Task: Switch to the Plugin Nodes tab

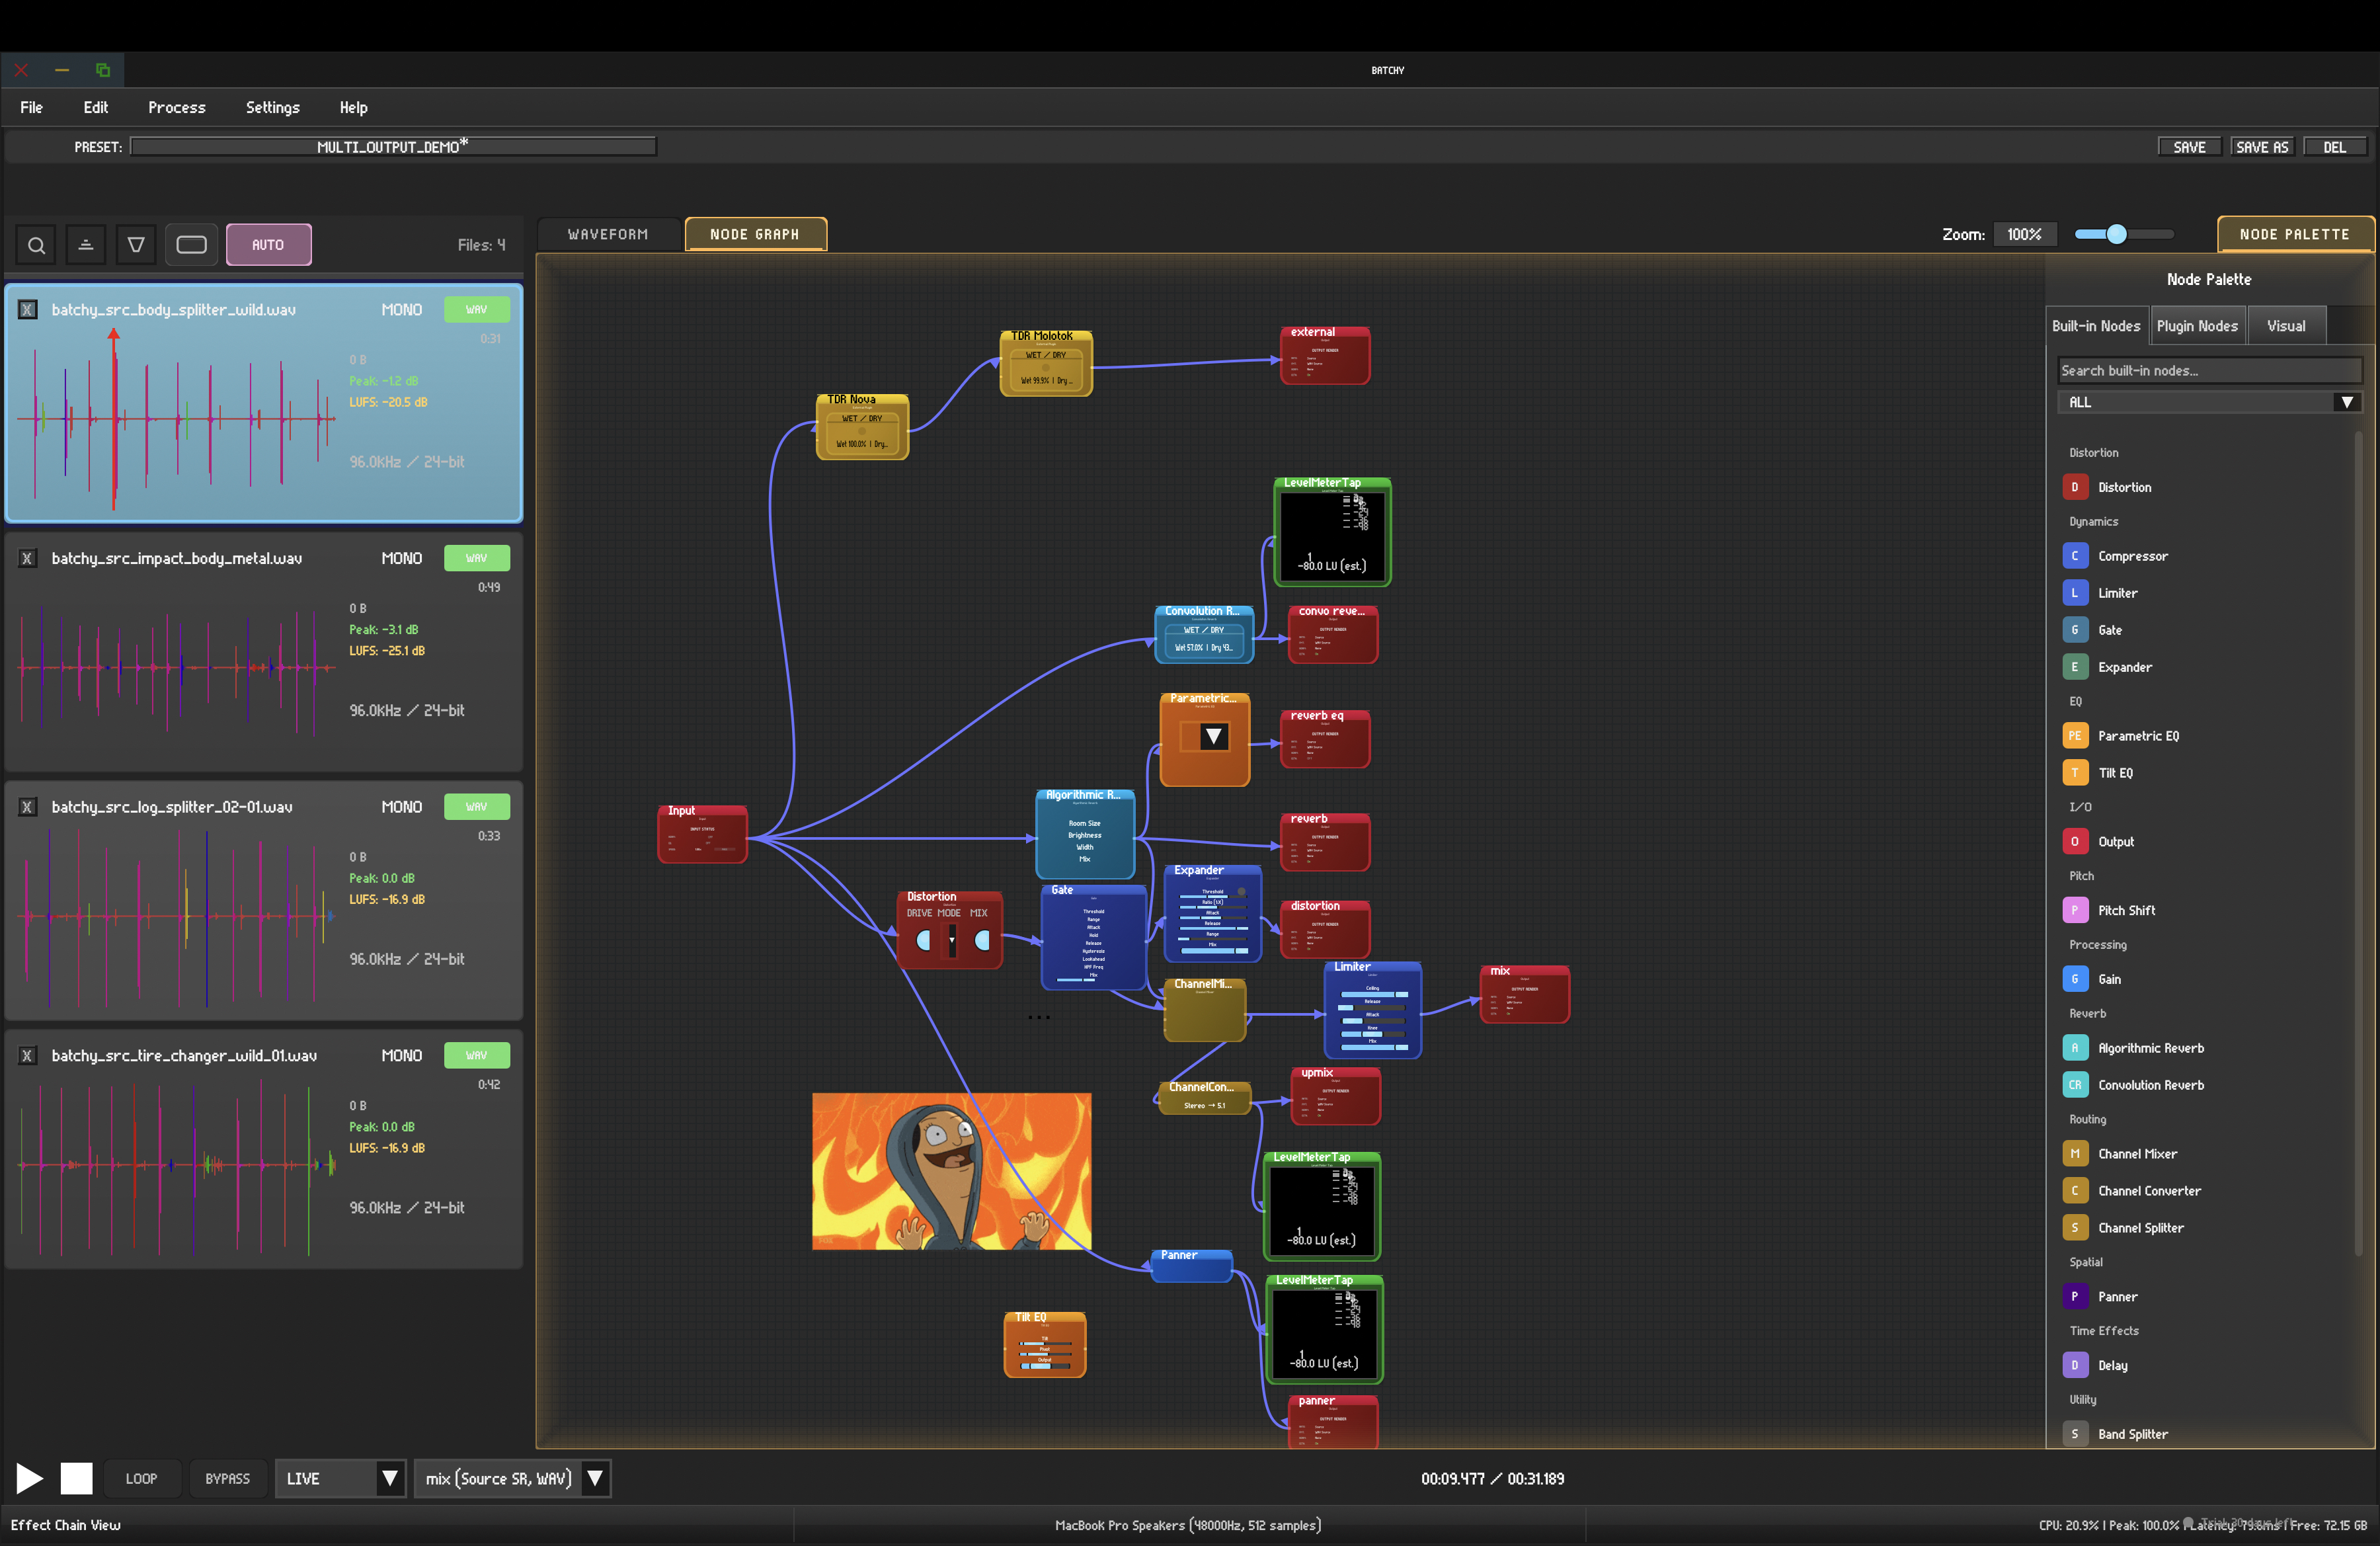Action: (x=2197, y=325)
